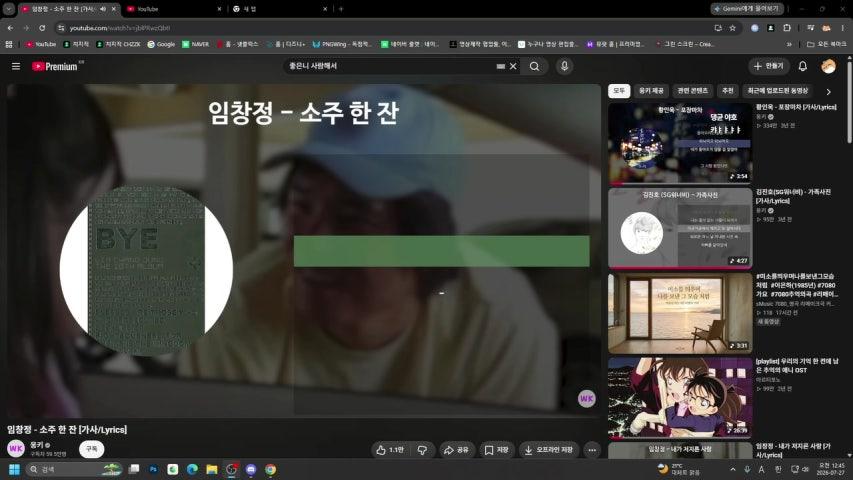Clear the search box with the X
853x480 pixels.
(x=513, y=66)
